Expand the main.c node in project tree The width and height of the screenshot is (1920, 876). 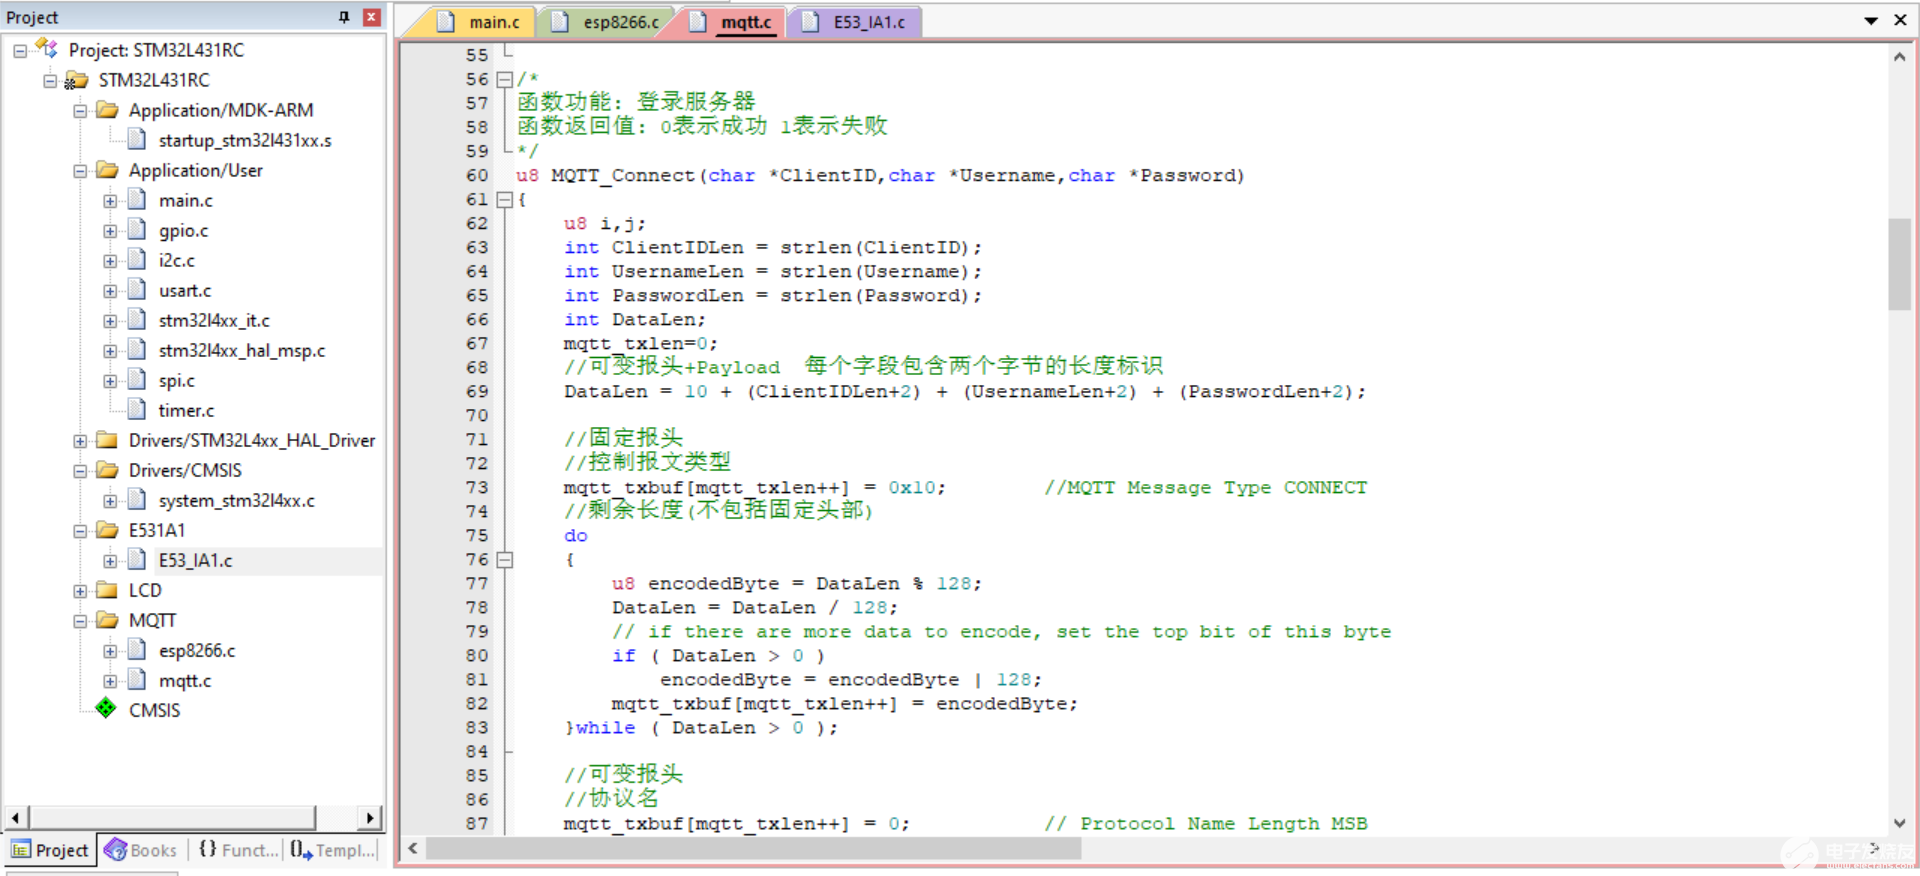tap(110, 201)
